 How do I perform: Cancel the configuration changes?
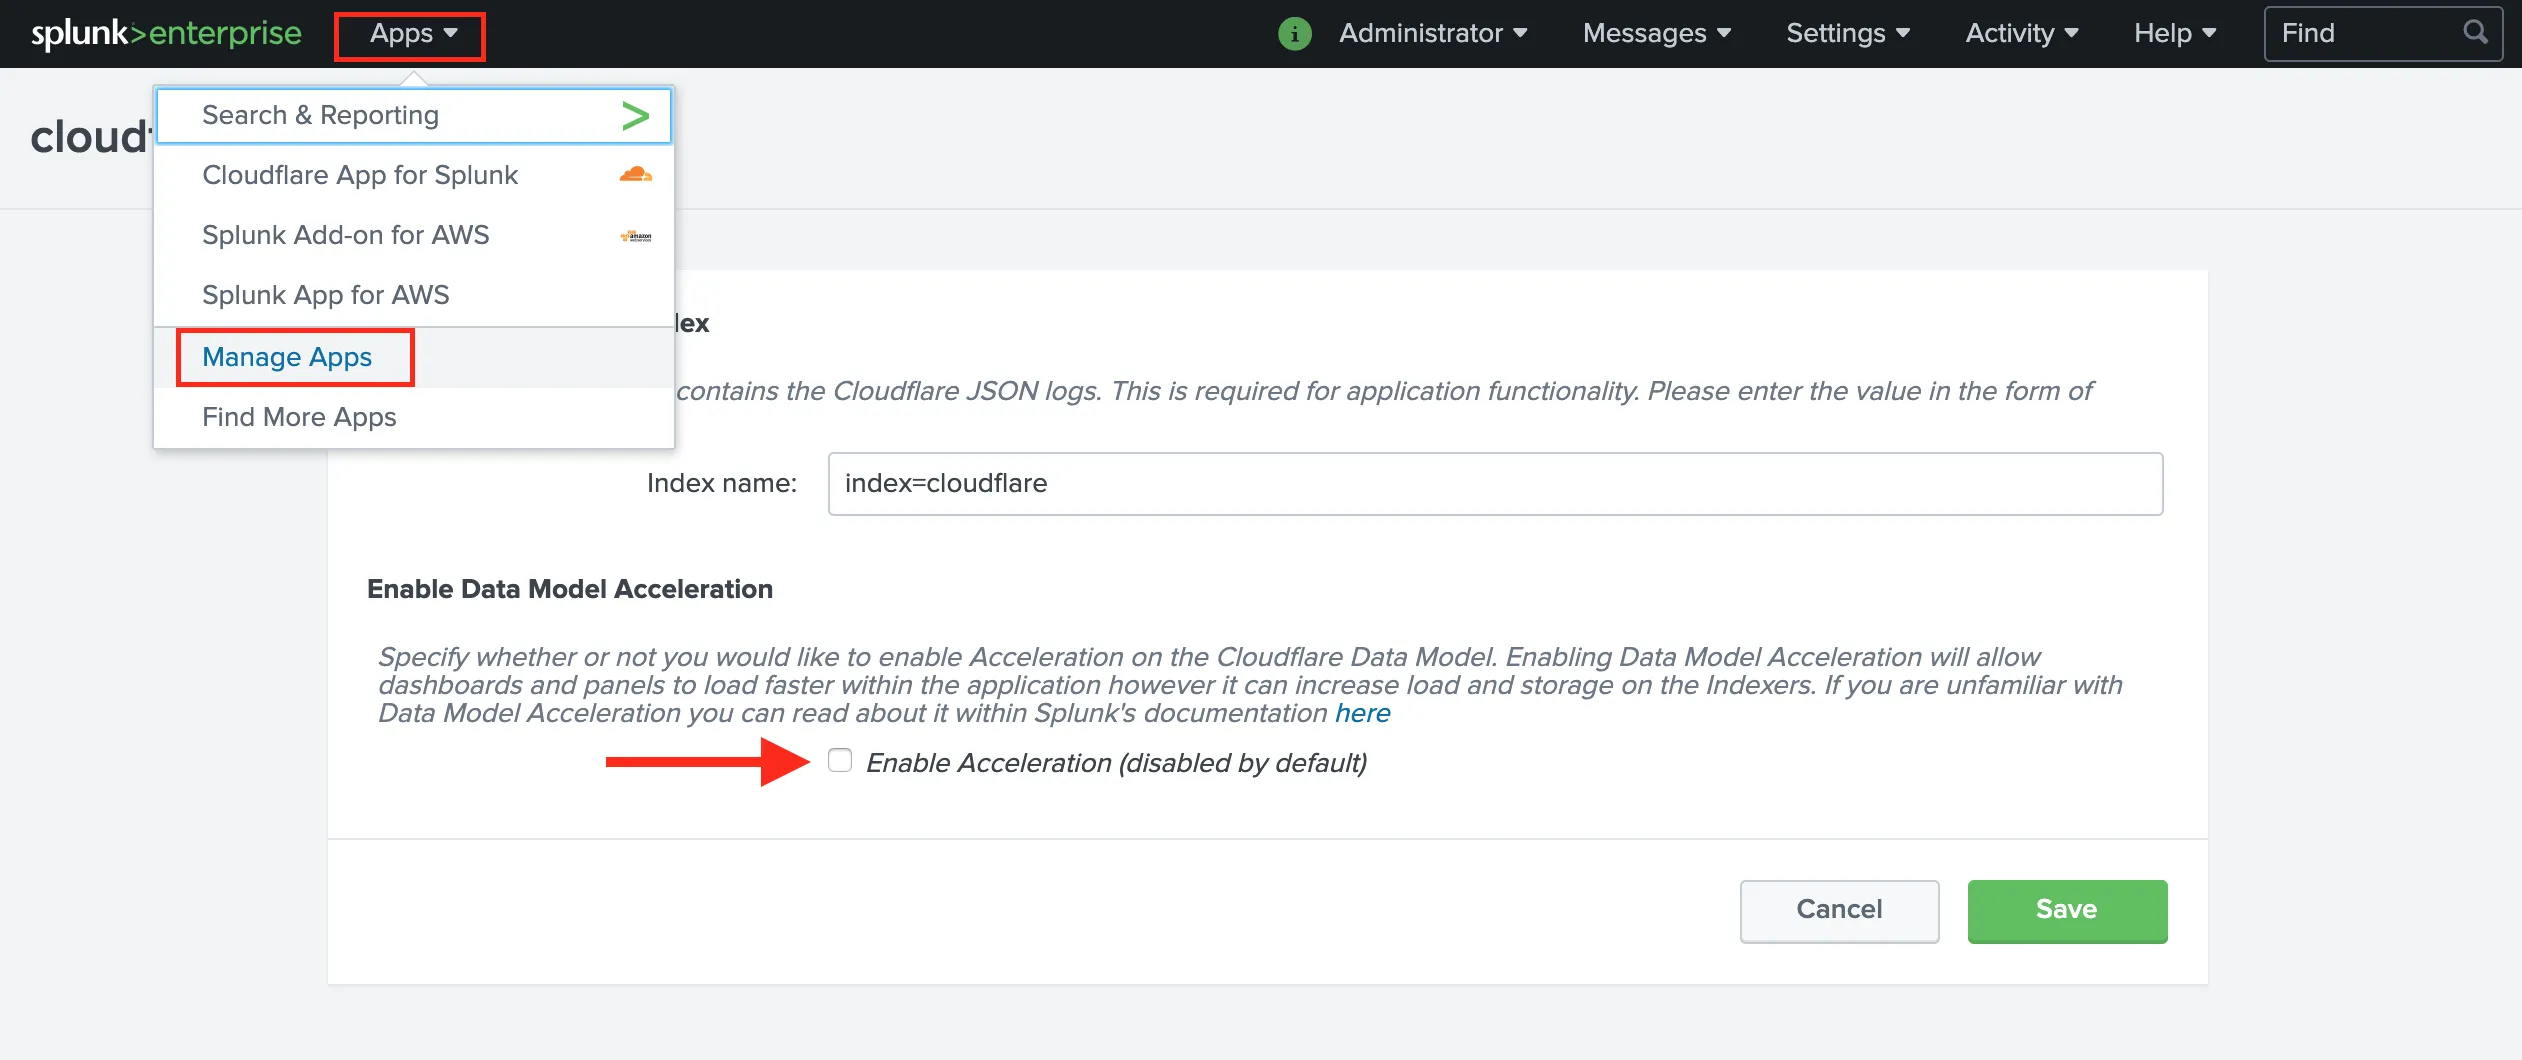pos(1839,910)
